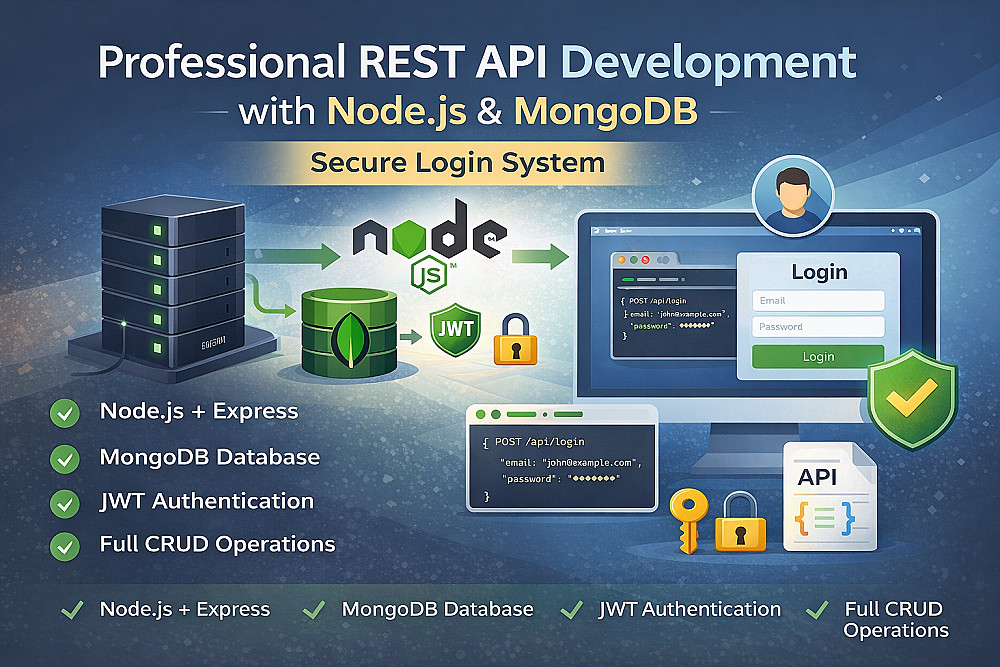
Task: Click POST /api/login in the standalone code window
Action: tap(540, 441)
